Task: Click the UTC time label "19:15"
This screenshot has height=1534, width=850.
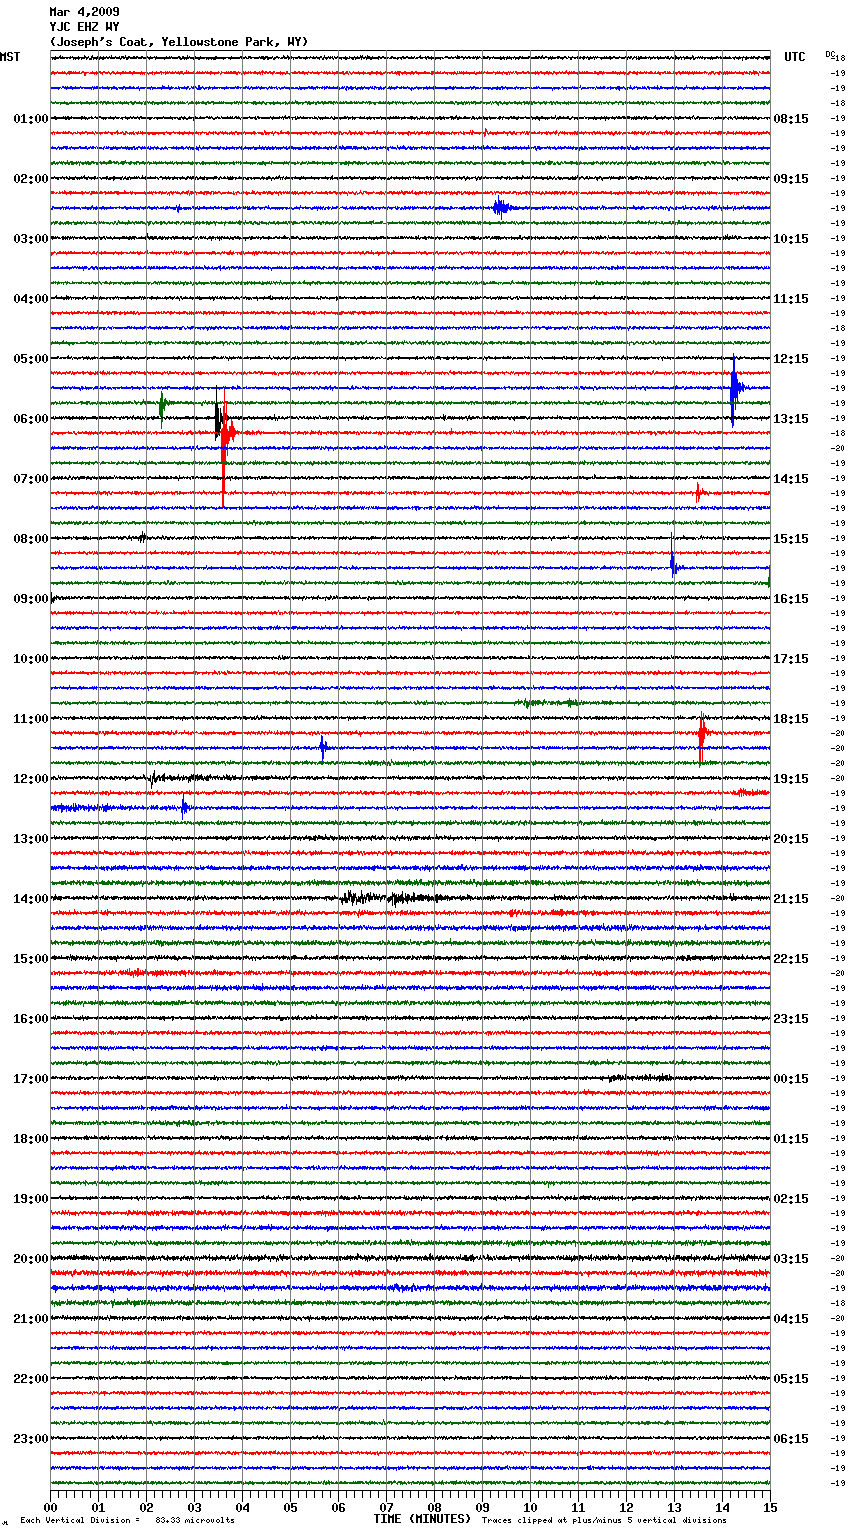Action: (791, 779)
